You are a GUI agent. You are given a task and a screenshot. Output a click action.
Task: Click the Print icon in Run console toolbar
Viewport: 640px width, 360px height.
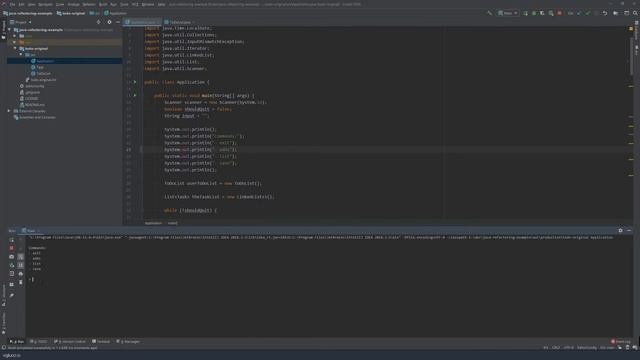coord(21,273)
